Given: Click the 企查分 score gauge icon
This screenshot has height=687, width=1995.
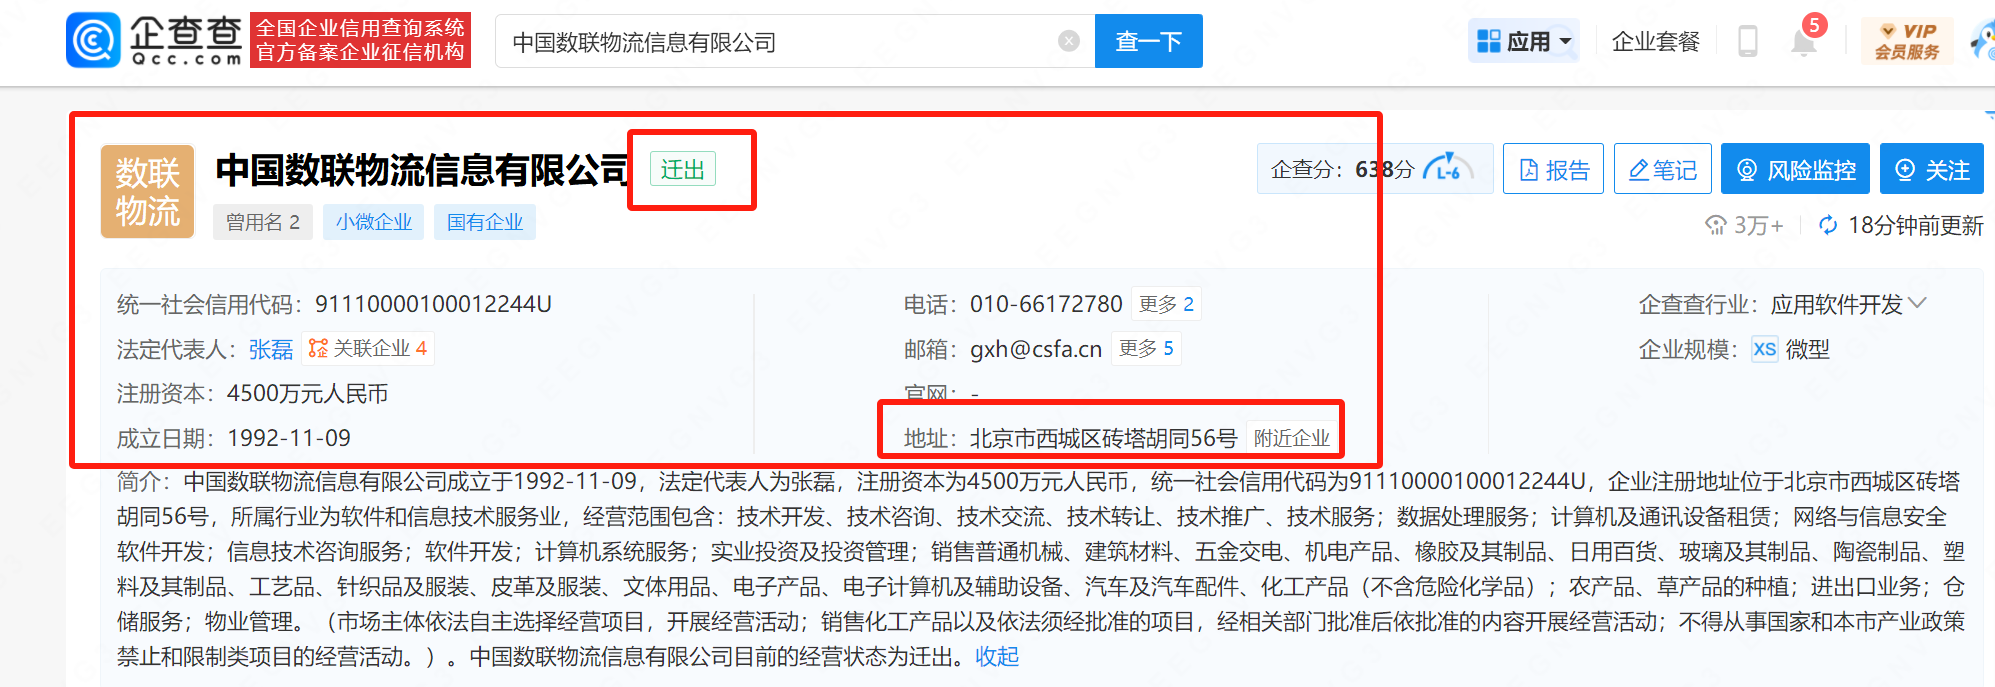Looking at the screenshot, I should [x=1449, y=168].
